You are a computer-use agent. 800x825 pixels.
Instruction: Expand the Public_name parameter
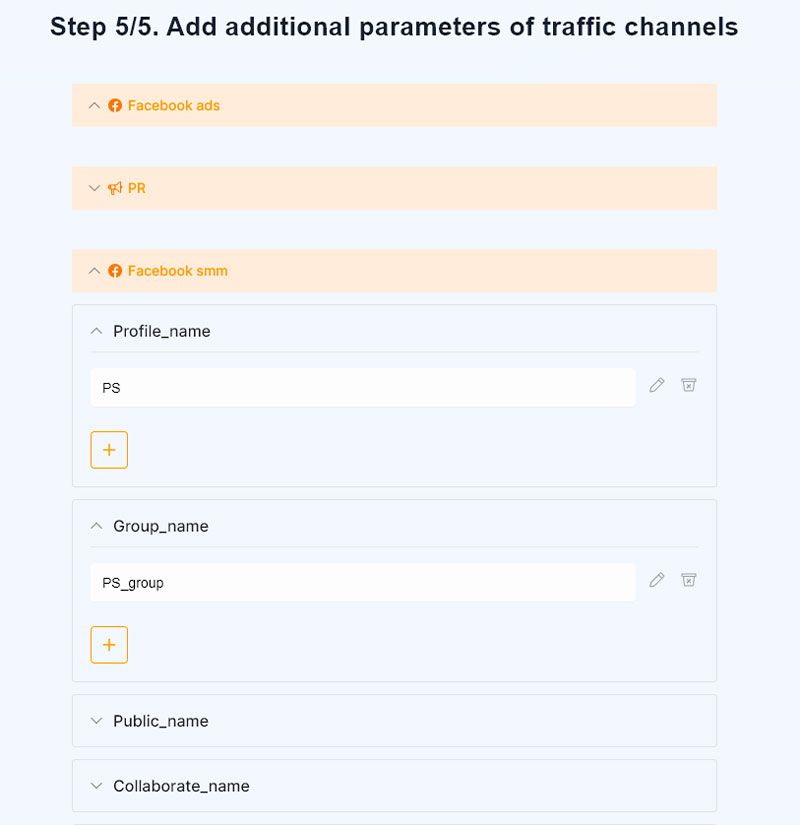point(394,720)
